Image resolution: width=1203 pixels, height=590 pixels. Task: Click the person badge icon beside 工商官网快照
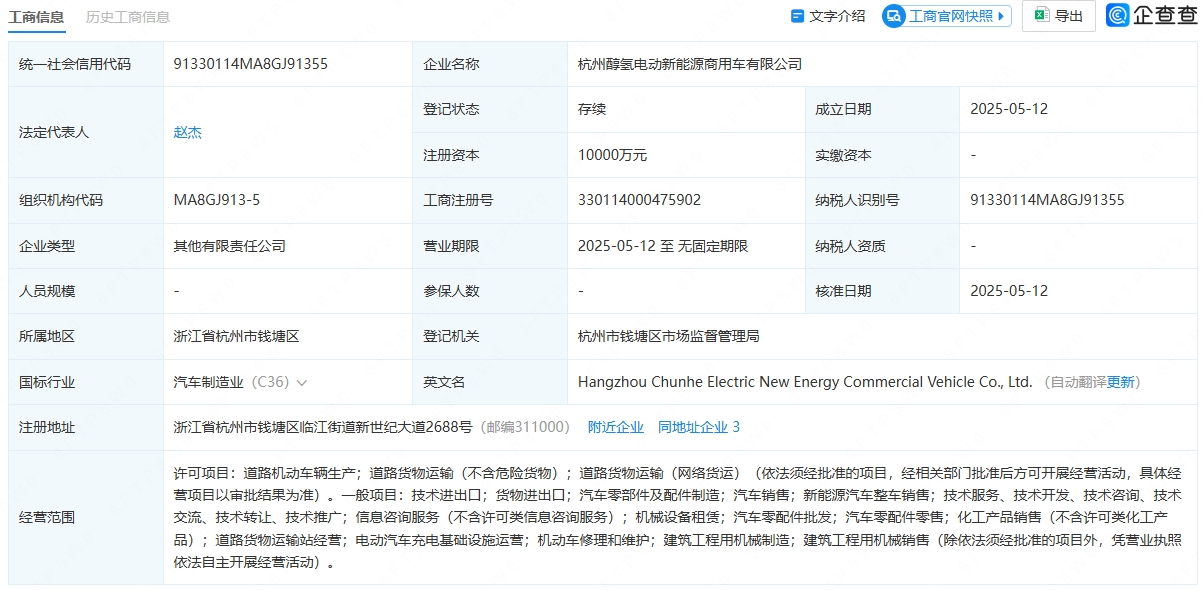click(x=894, y=16)
